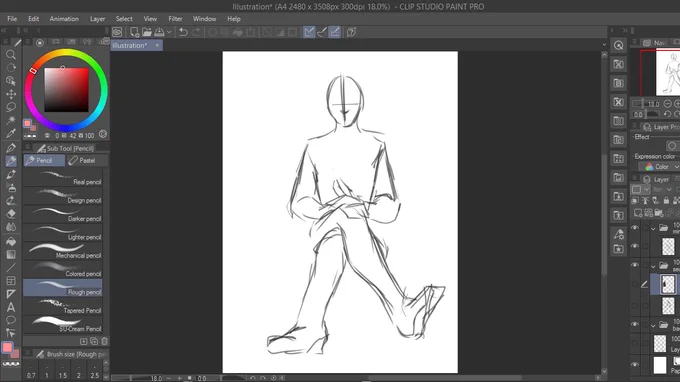The width and height of the screenshot is (680, 382).
Task: Toggle visibility of the Paper layer
Action: tap(635, 365)
